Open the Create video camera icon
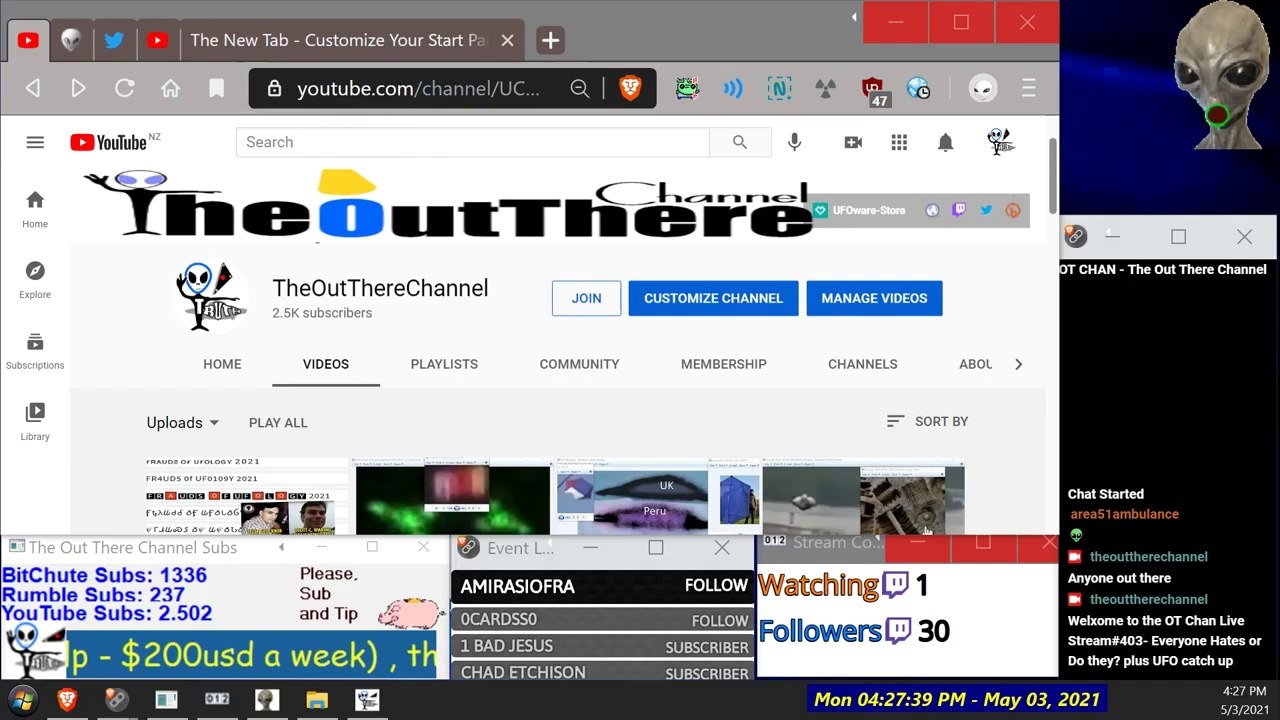The image size is (1280, 720). click(853, 142)
